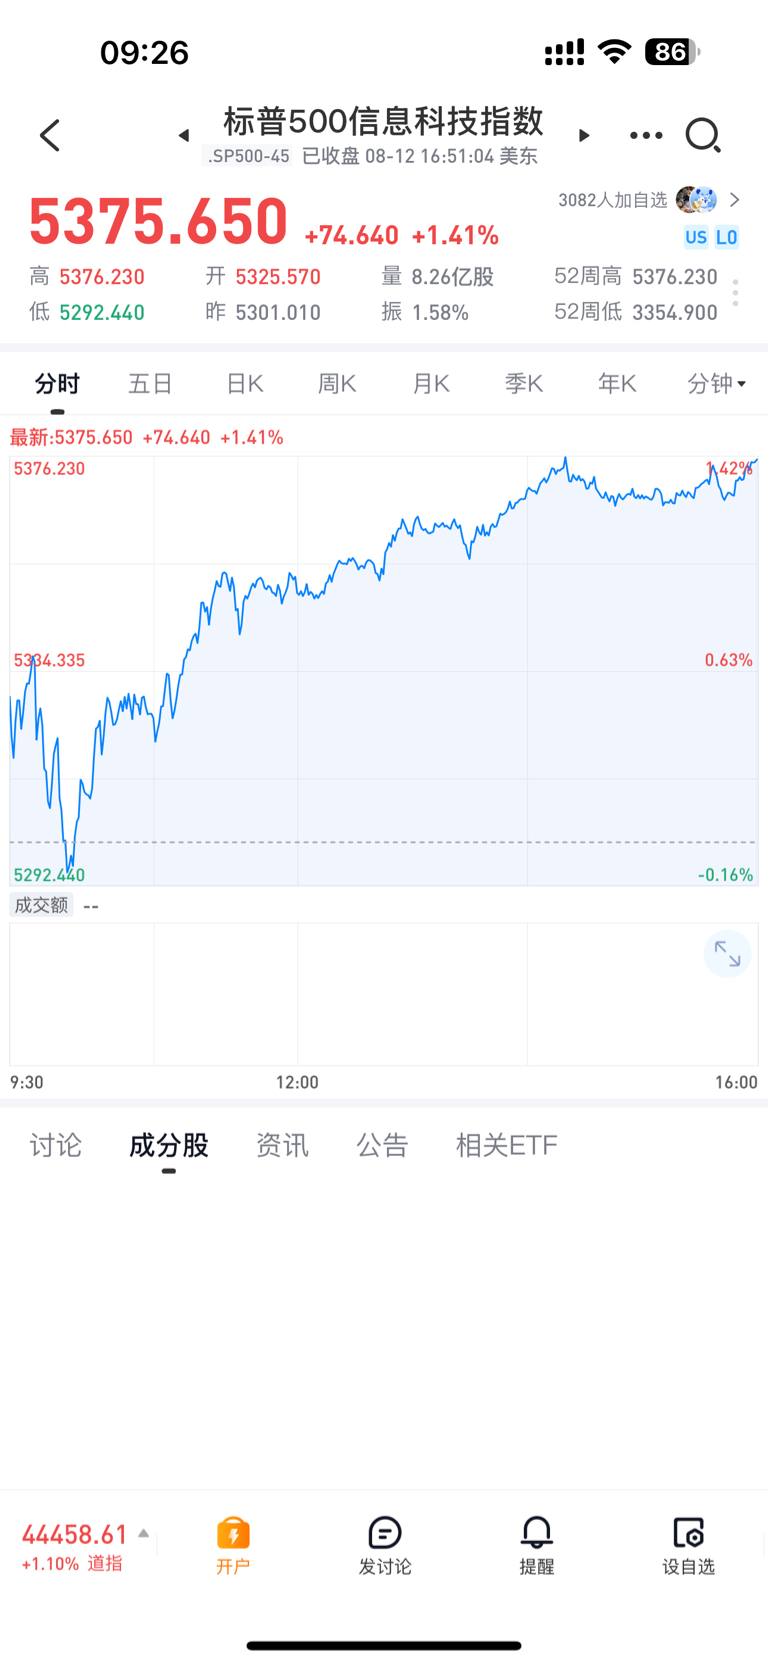Open the 分钟 interval dropdown
The height and width of the screenshot is (1665, 768).
716,384
